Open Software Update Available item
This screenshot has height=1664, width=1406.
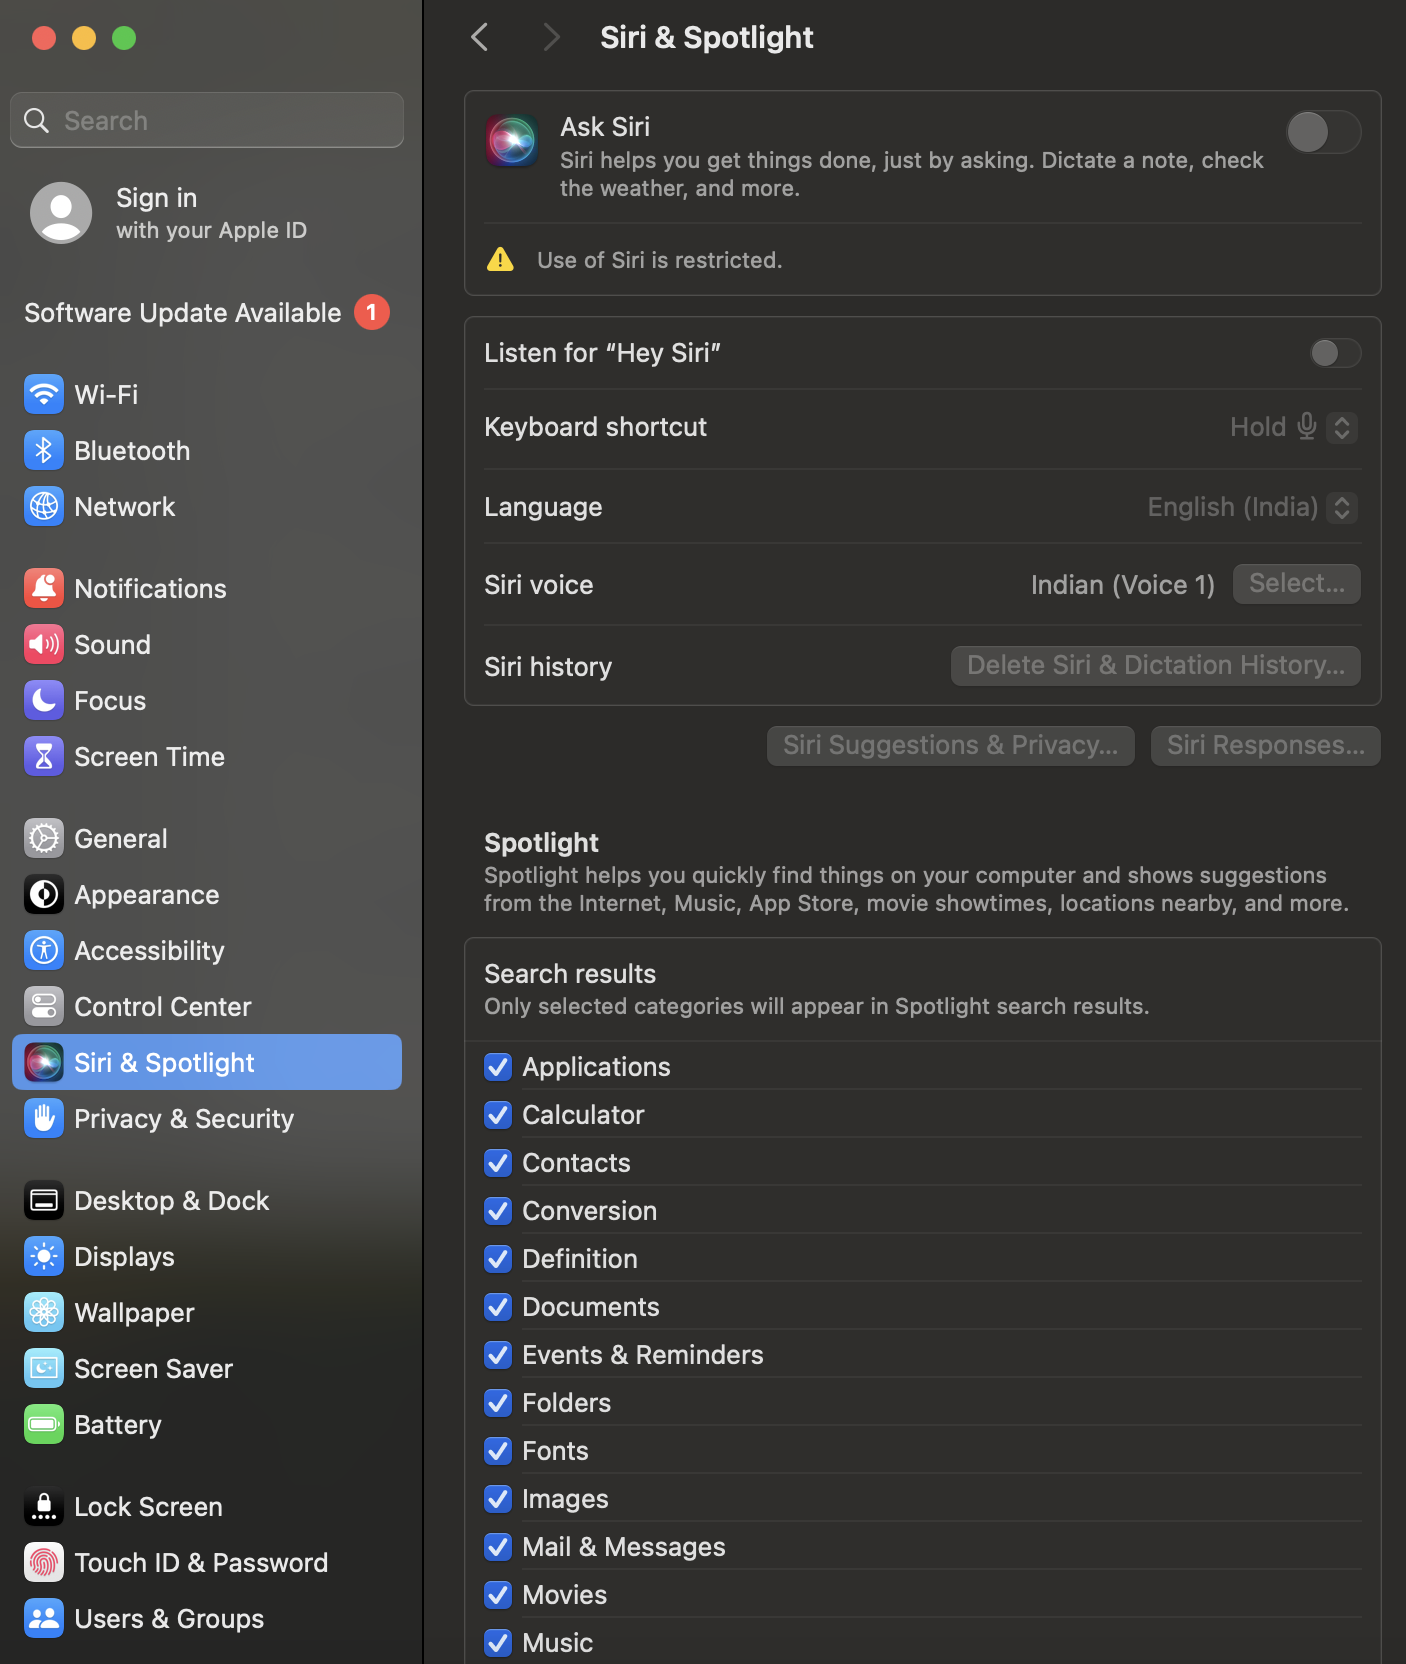(x=206, y=313)
